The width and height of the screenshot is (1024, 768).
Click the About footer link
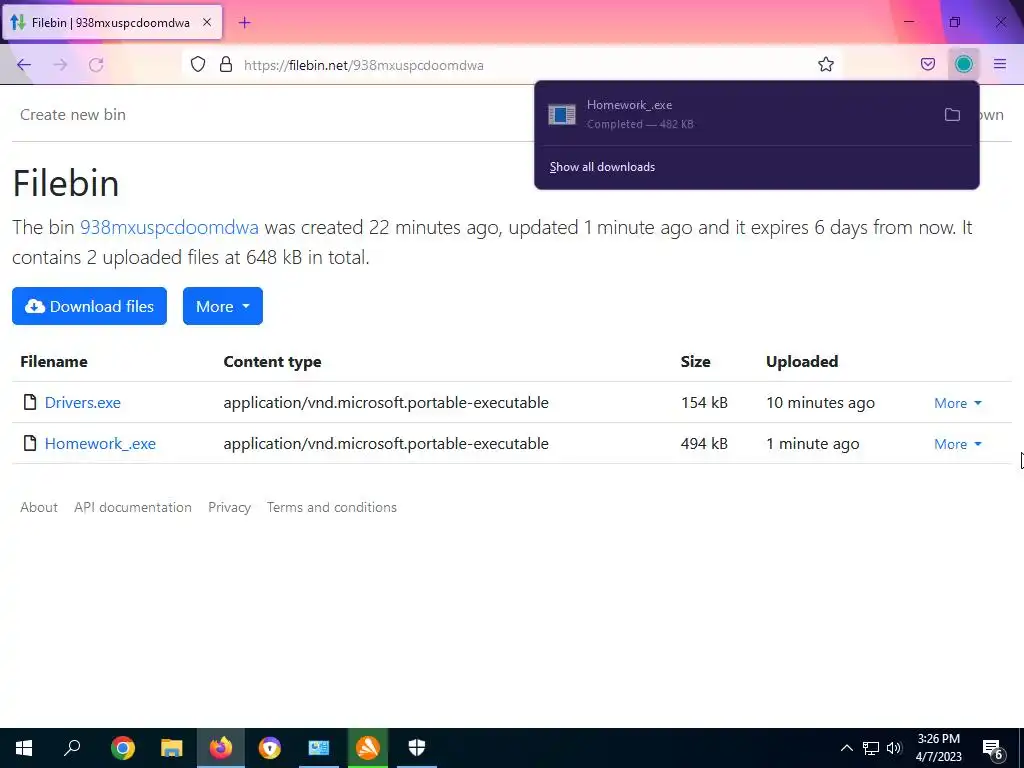(x=39, y=507)
